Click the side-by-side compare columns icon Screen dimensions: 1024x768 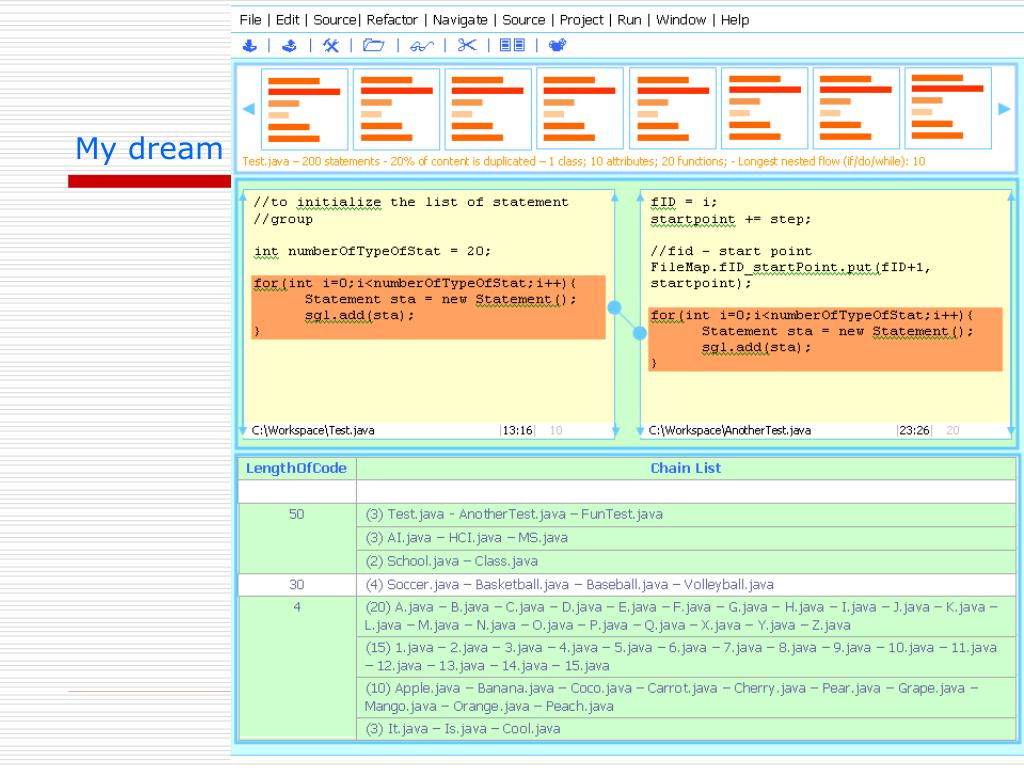point(512,45)
